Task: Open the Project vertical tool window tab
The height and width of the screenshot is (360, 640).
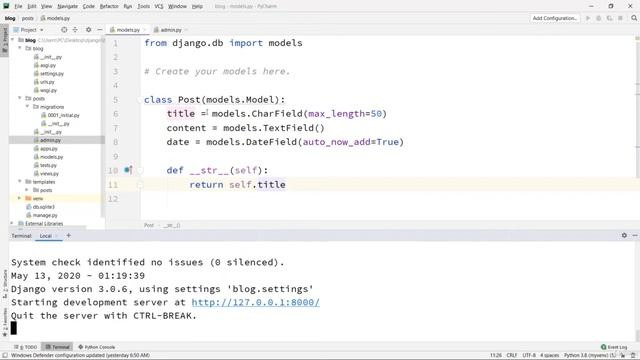Action: [4, 40]
